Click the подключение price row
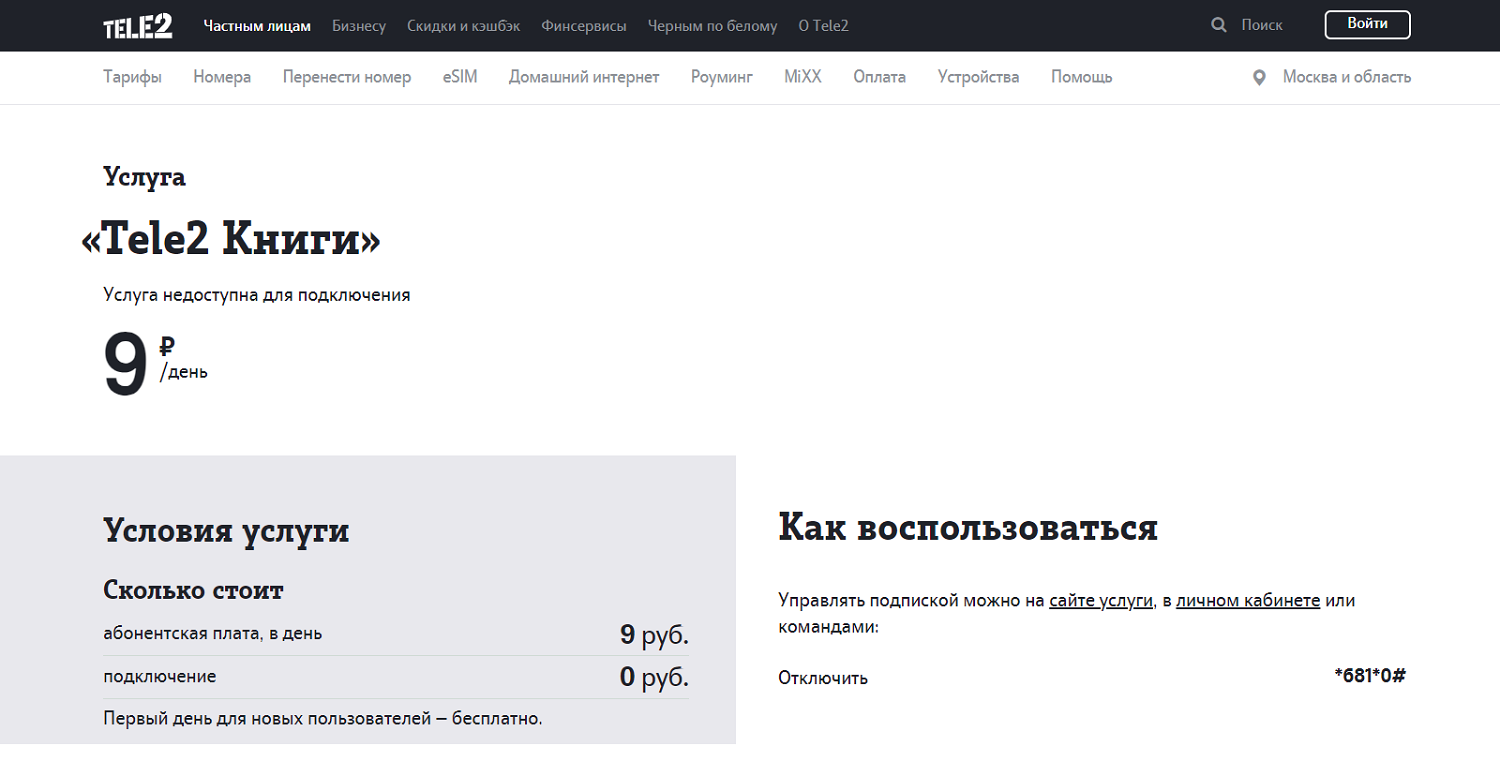Screen dimensions: 1500x761 coord(396,677)
